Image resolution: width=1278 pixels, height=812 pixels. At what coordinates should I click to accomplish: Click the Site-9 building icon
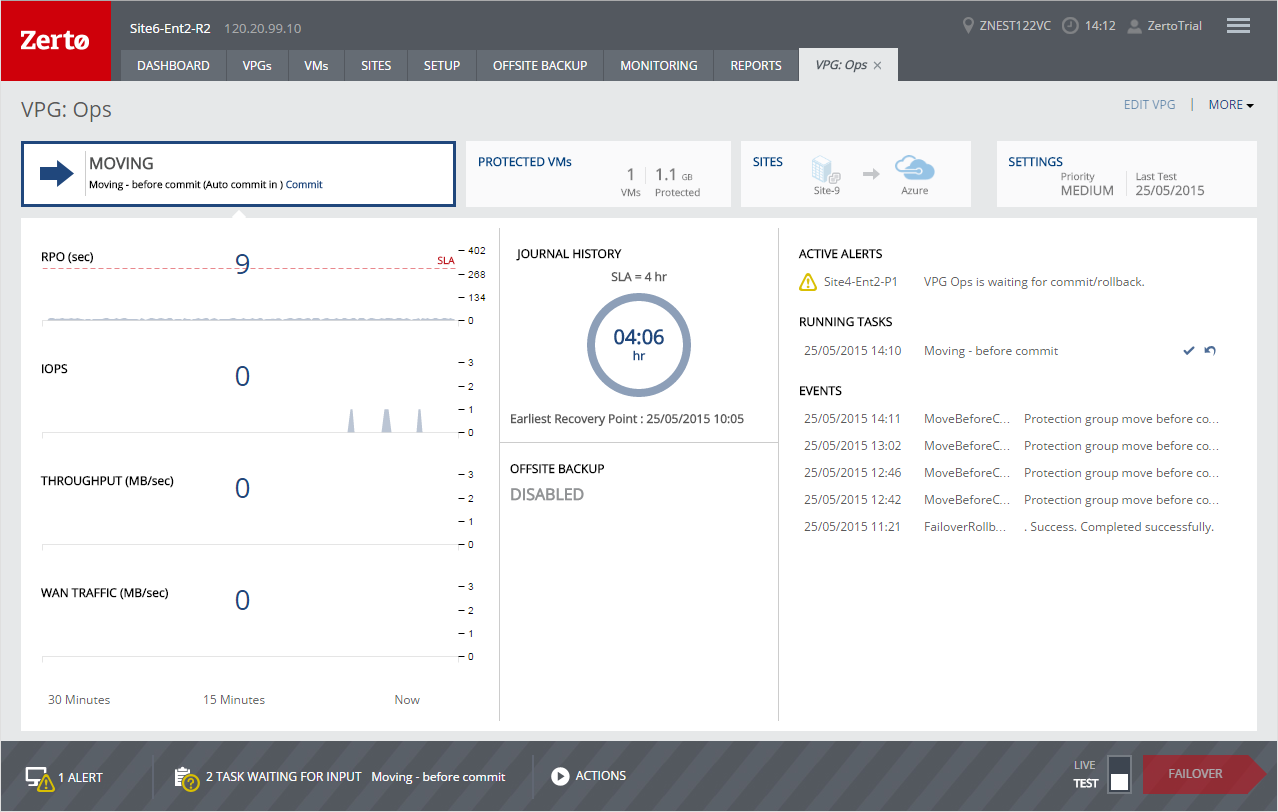tap(825, 170)
